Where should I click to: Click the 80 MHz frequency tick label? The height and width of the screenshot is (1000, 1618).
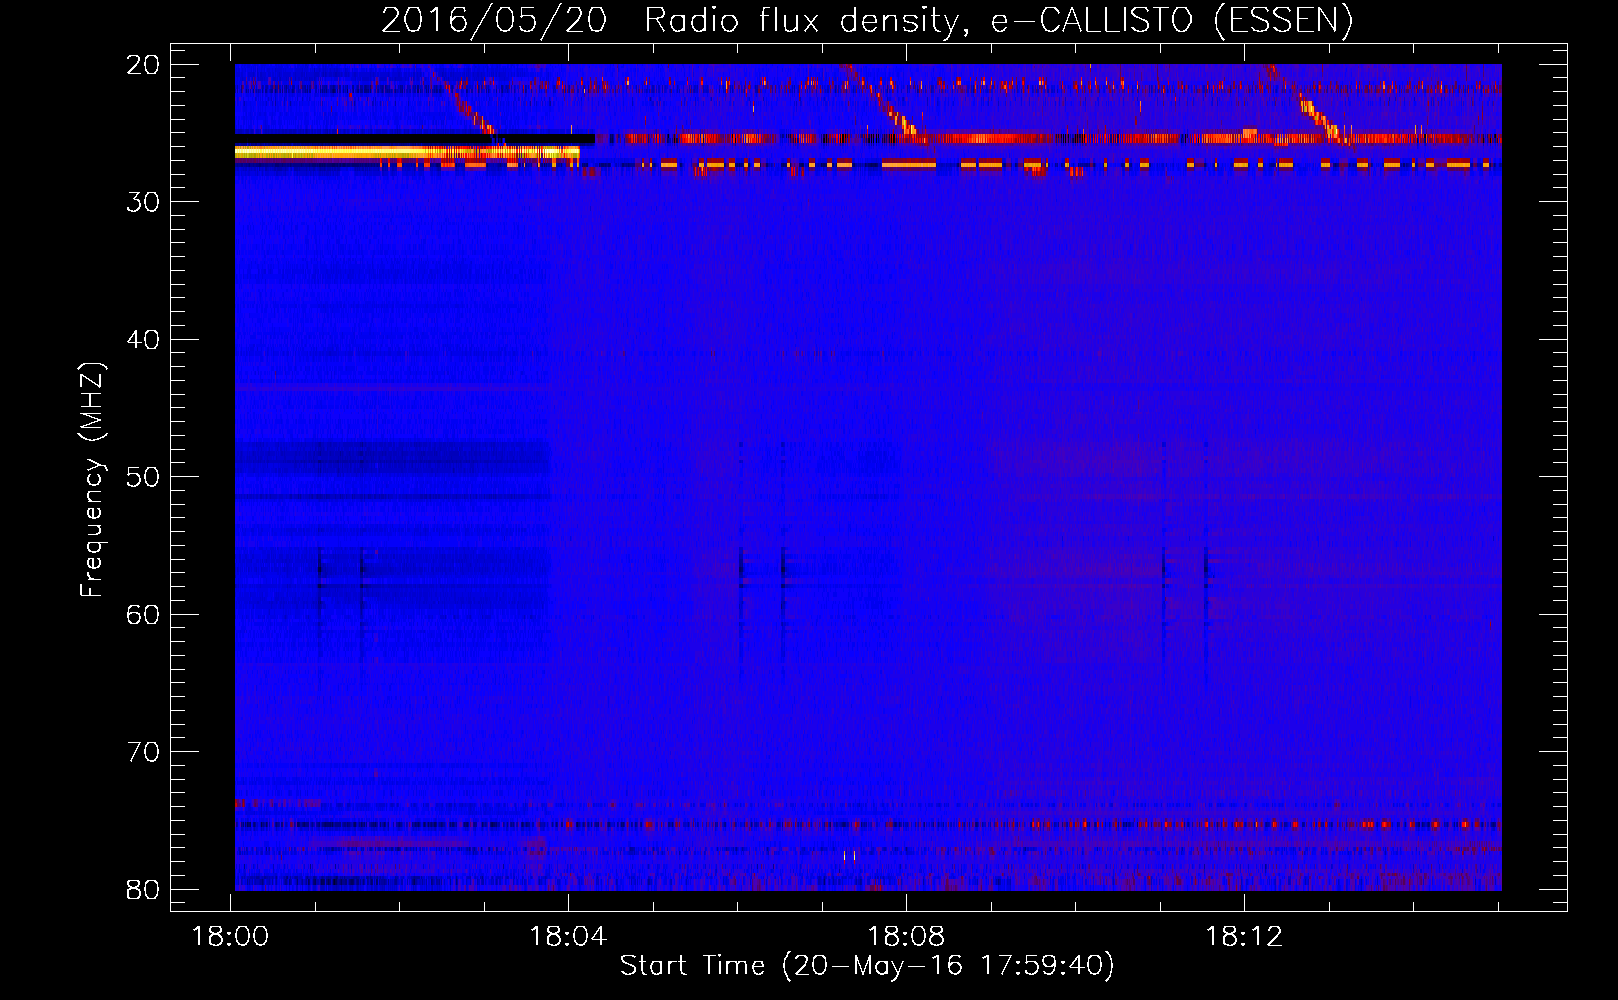coord(145,889)
